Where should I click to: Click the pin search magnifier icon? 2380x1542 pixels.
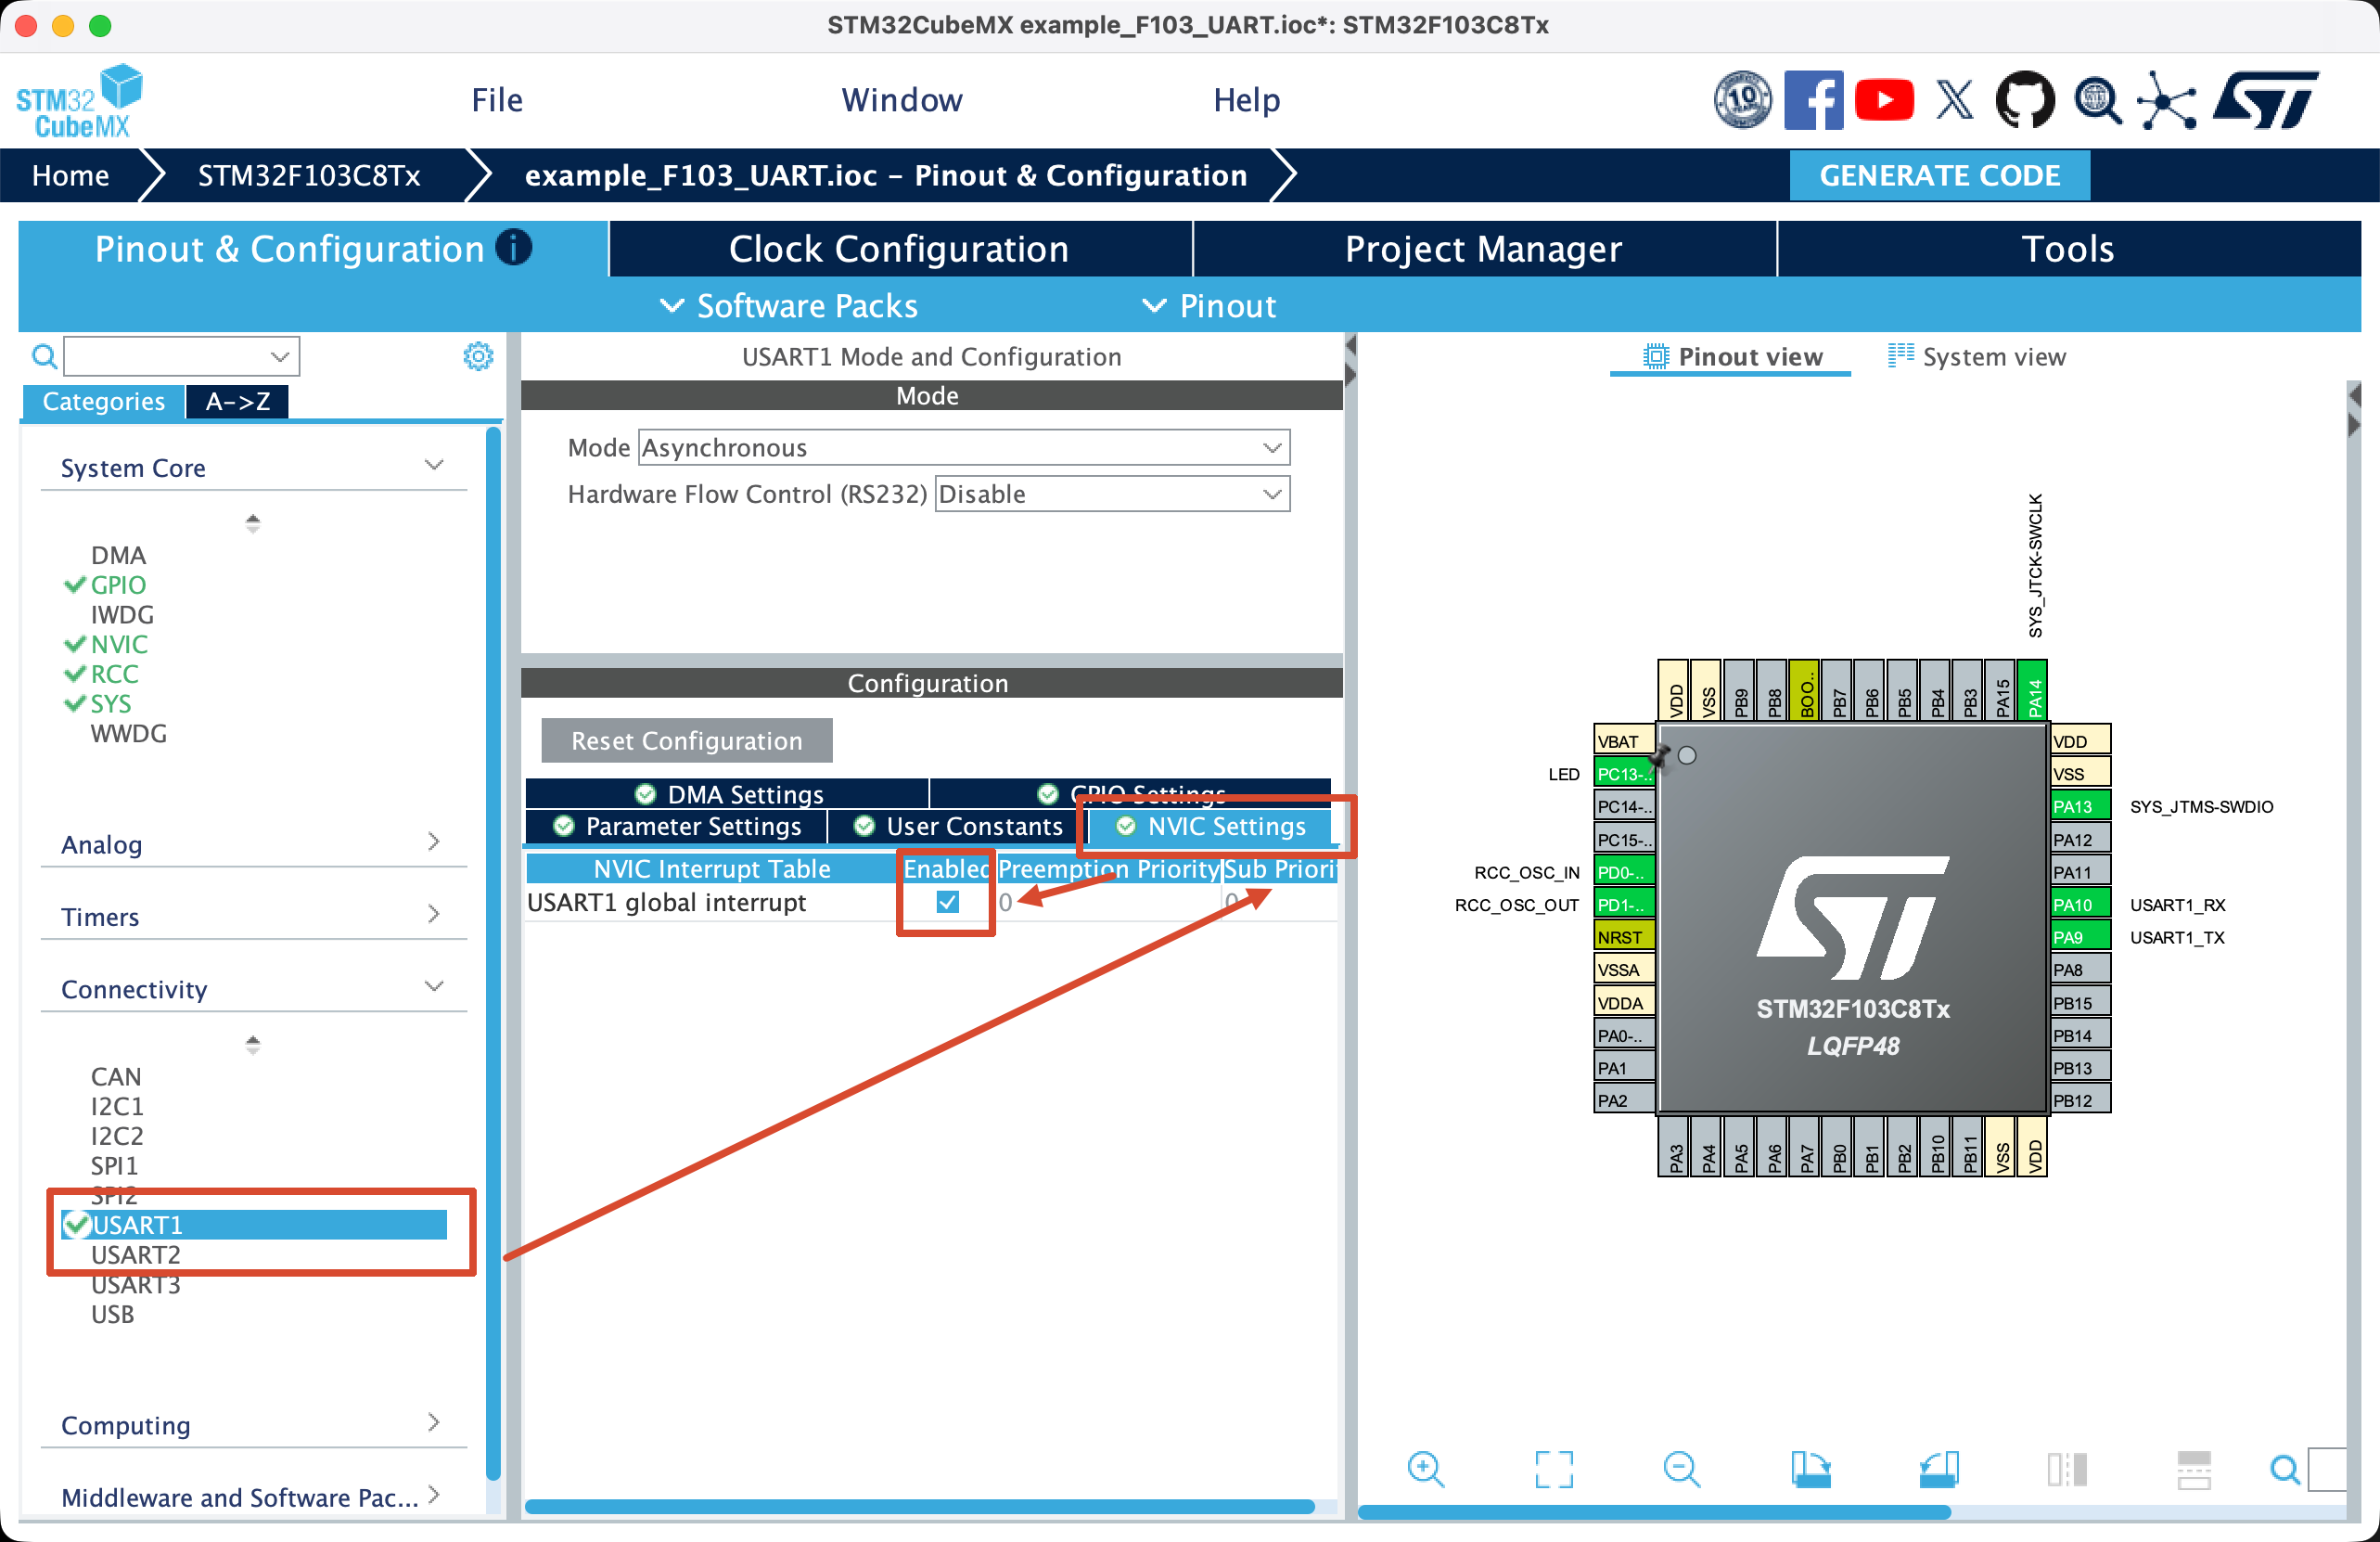pos(2284,1469)
